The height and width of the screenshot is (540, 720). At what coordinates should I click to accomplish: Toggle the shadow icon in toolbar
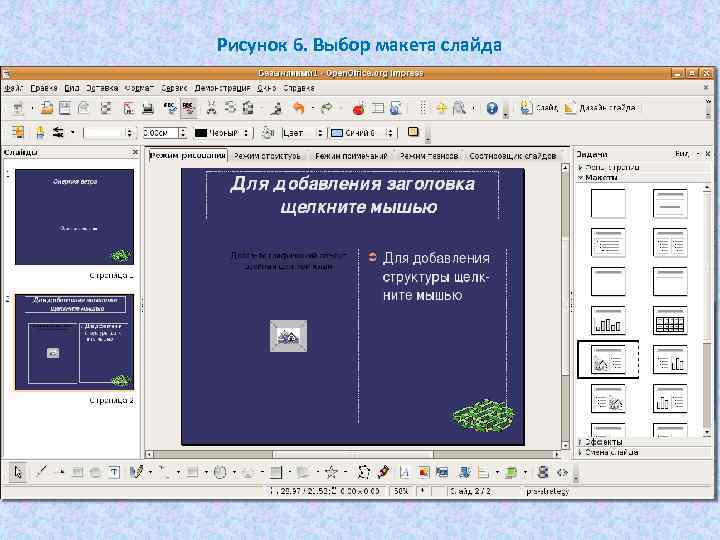[x=413, y=132]
